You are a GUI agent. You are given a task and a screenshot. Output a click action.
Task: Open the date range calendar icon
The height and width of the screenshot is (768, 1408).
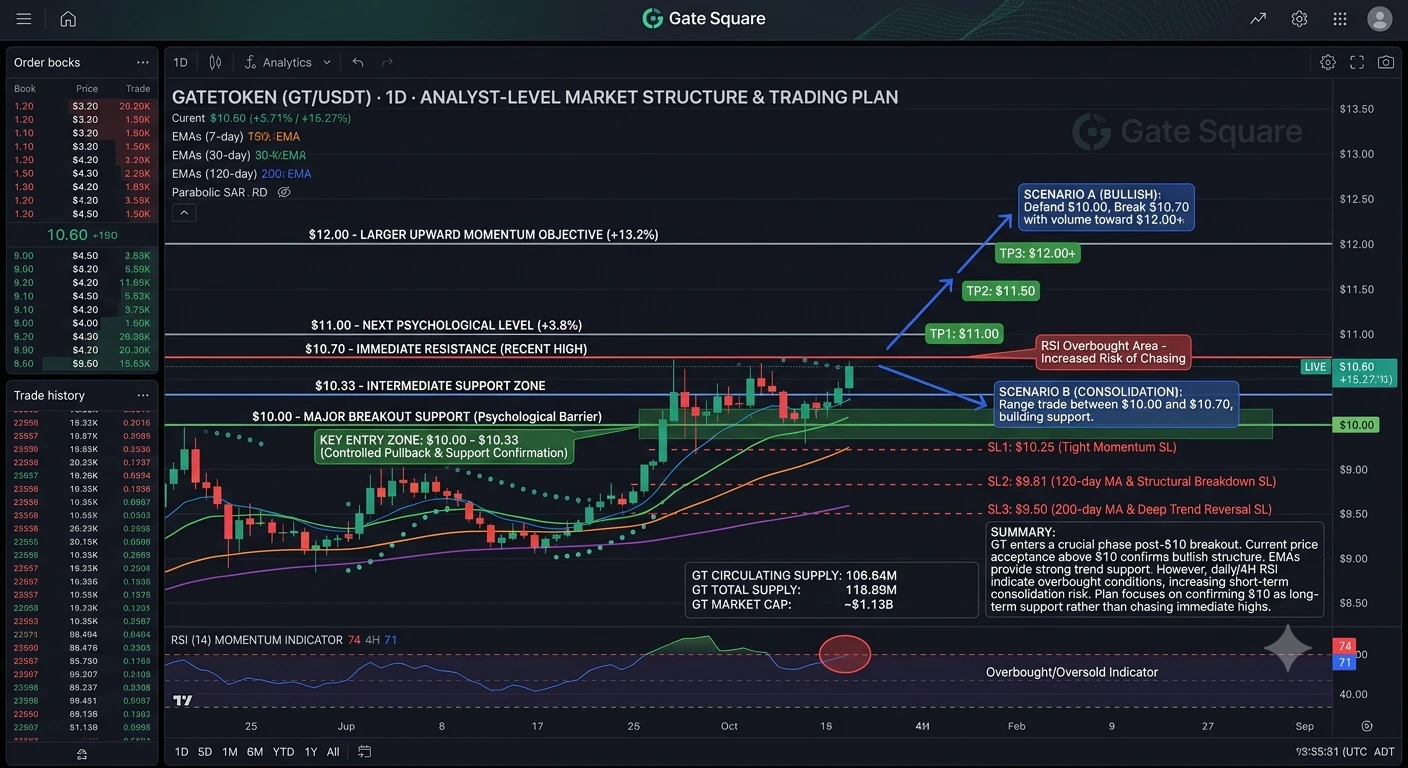[365, 751]
